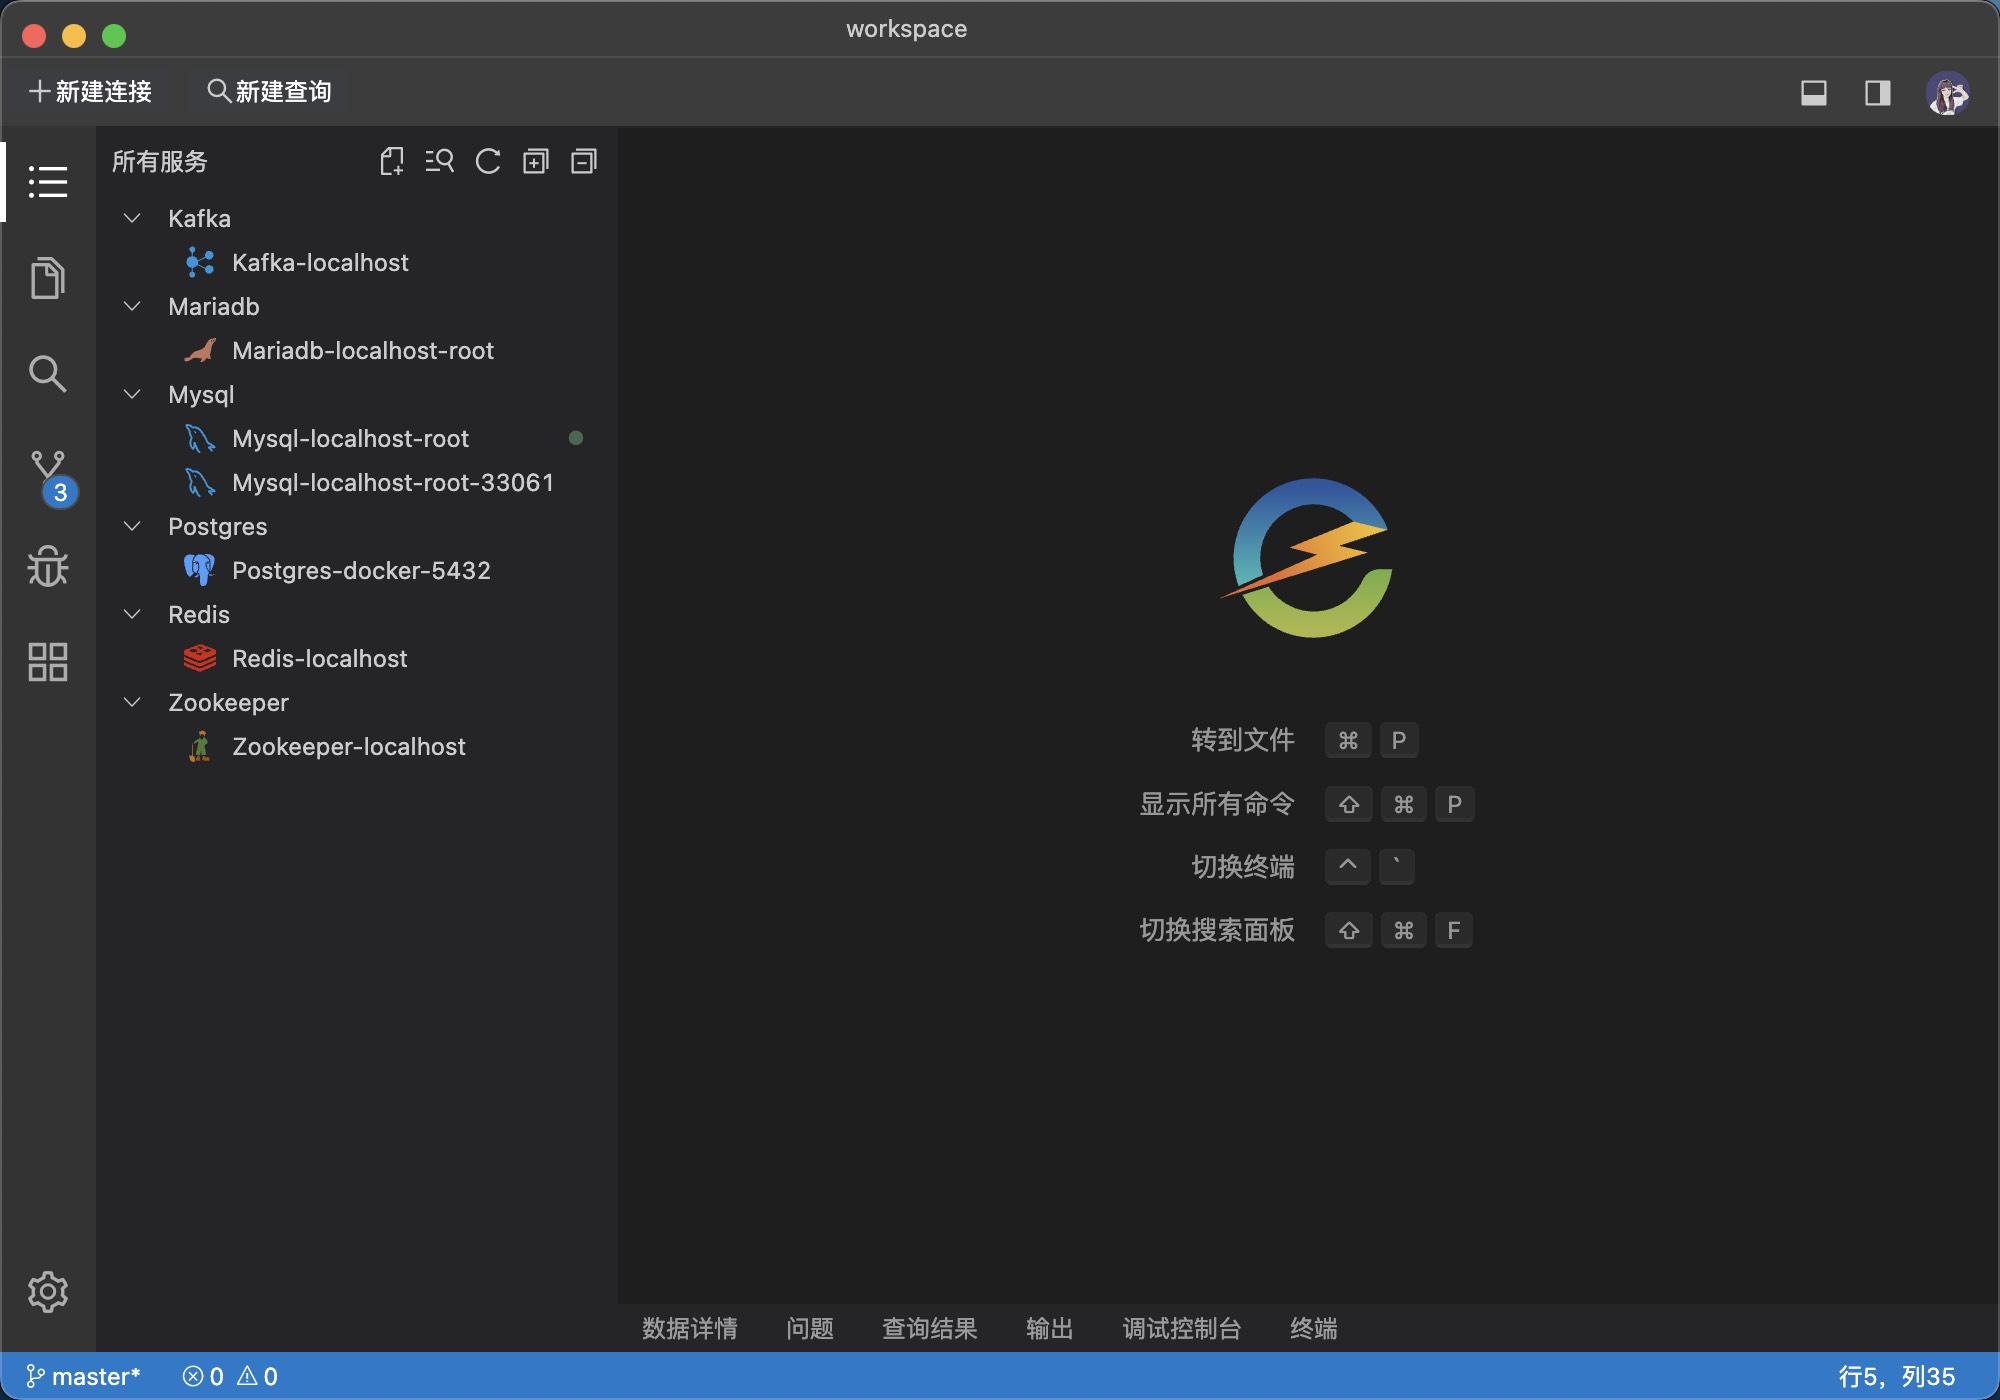This screenshot has height=1400, width=2000.
Task: Open the debug bug icon
Action: click(x=48, y=566)
